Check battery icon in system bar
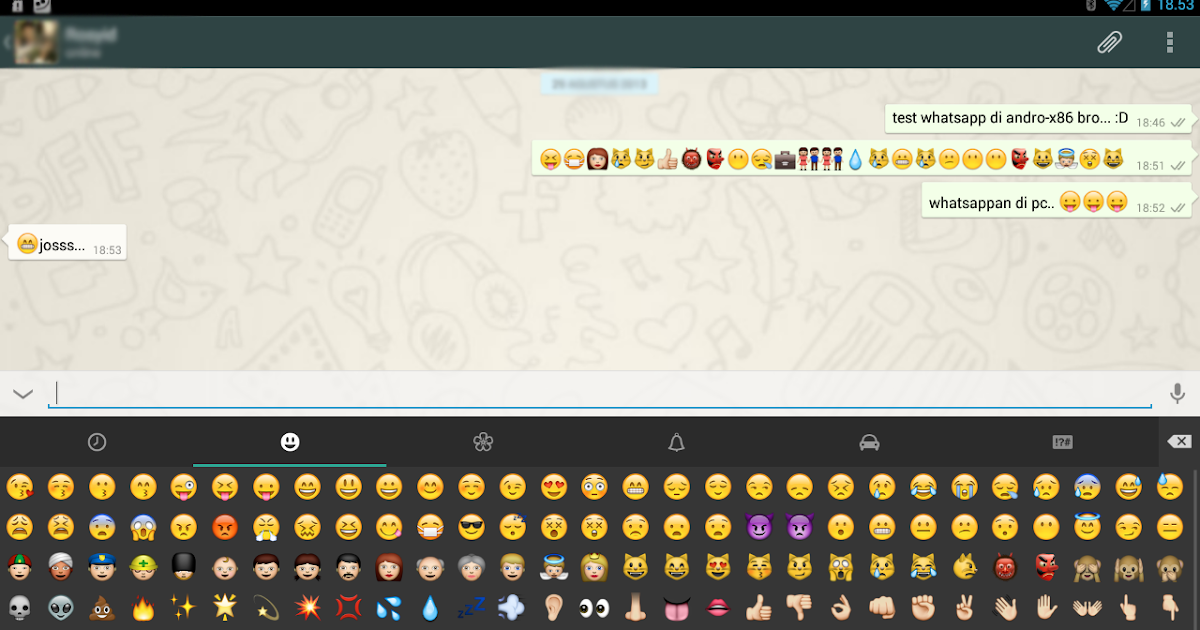The height and width of the screenshot is (630, 1200). [x=1146, y=6]
